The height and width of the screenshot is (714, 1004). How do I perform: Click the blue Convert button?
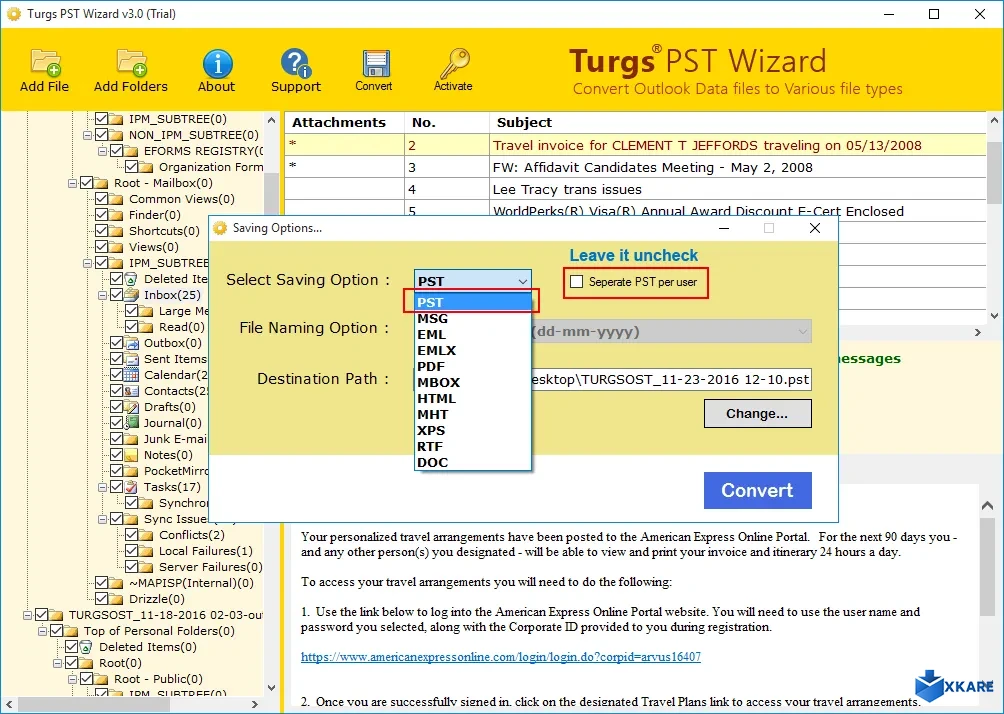coord(757,491)
